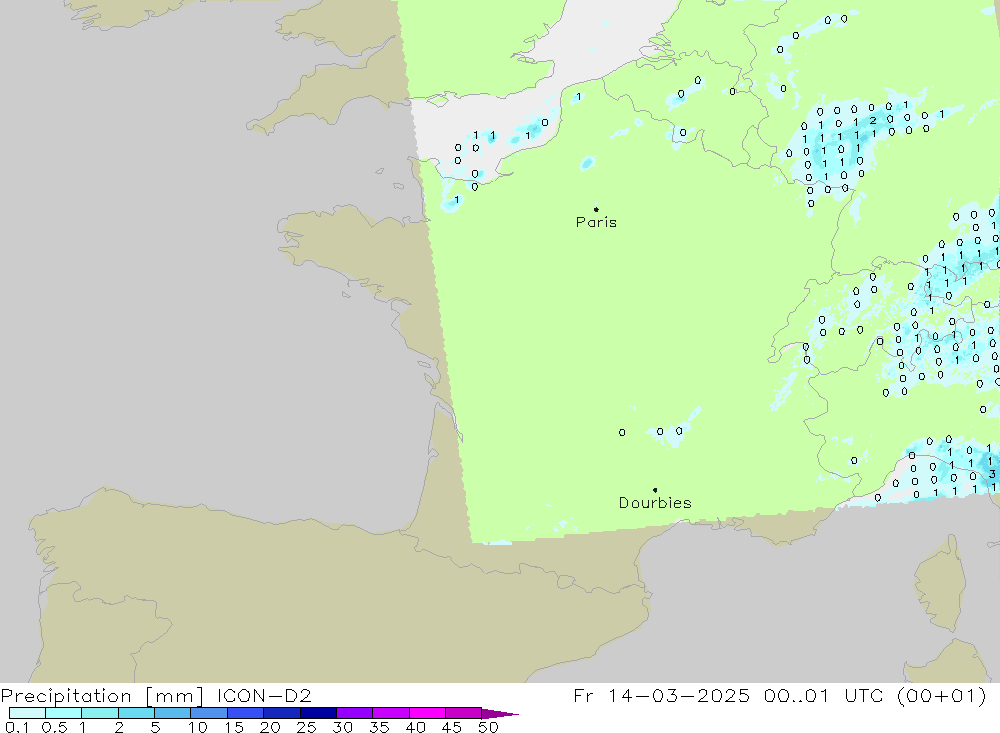Click the '0.1' legend scale label
Image resolution: width=1000 pixels, height=733 pixels.
[17, 727]
